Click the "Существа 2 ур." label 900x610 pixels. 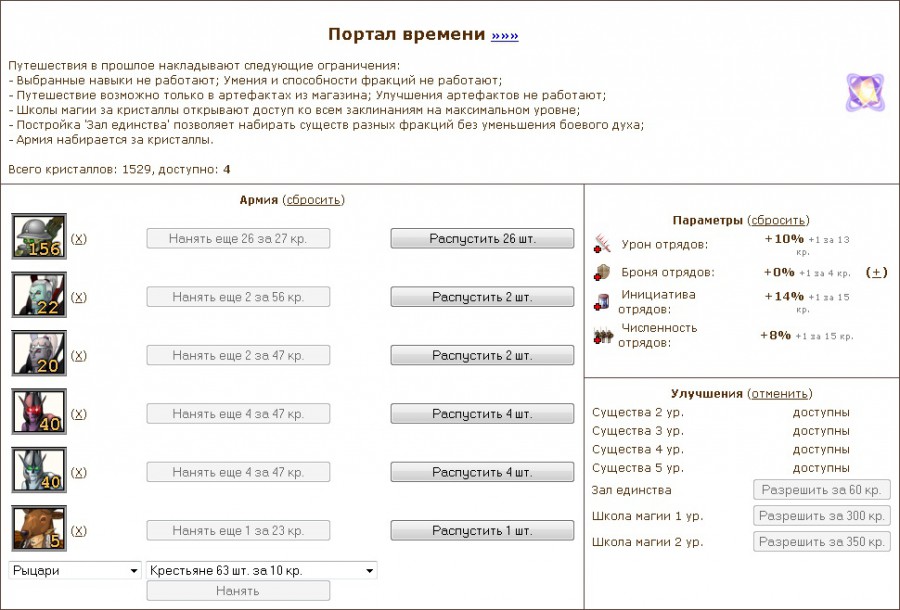point(638,413)
